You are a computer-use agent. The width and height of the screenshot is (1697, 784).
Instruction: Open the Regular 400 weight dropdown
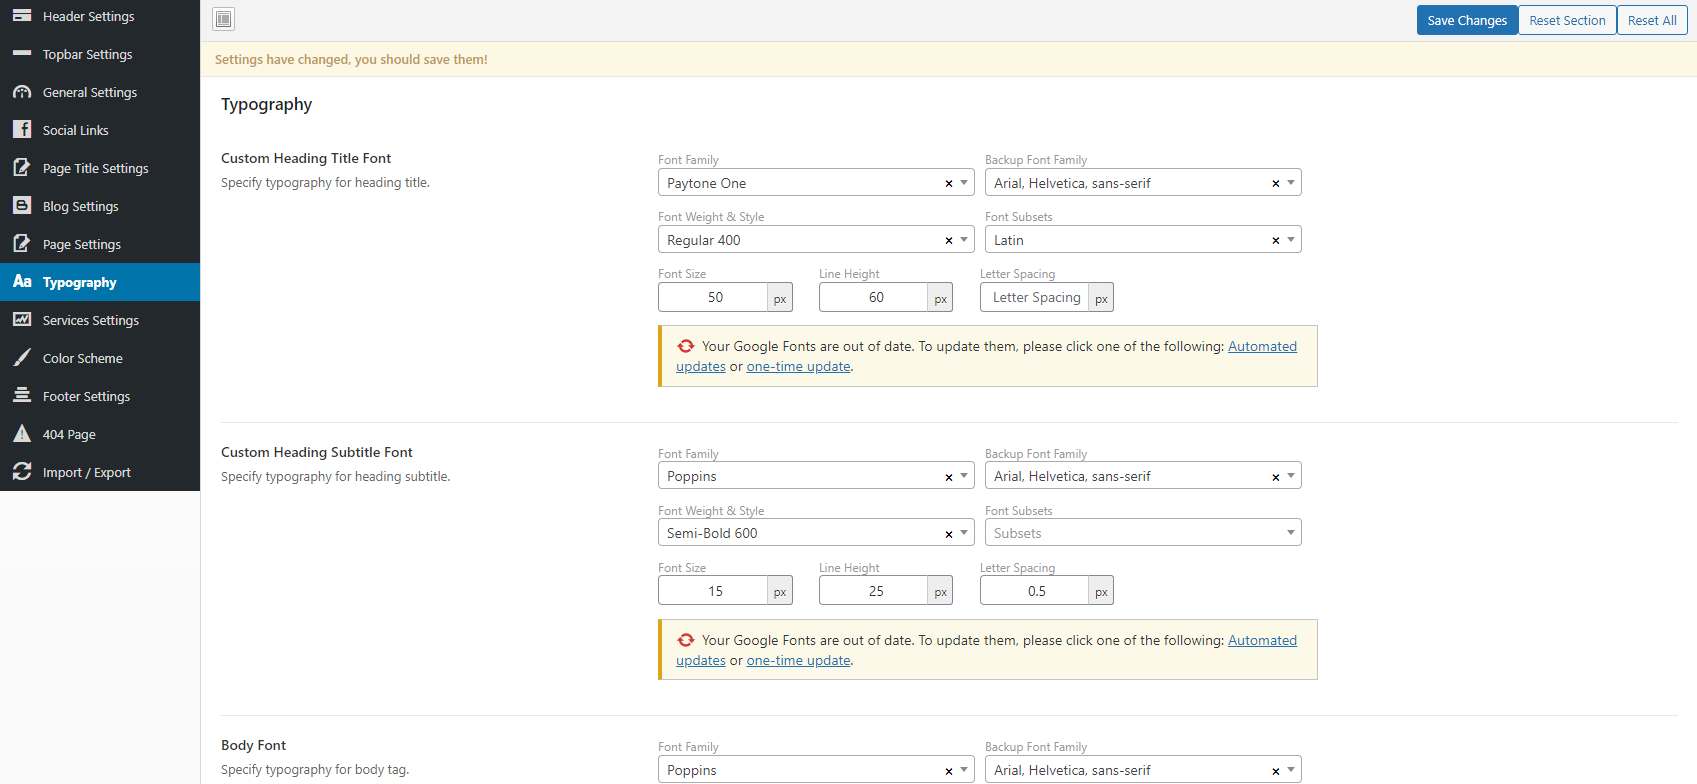[816, 240]
